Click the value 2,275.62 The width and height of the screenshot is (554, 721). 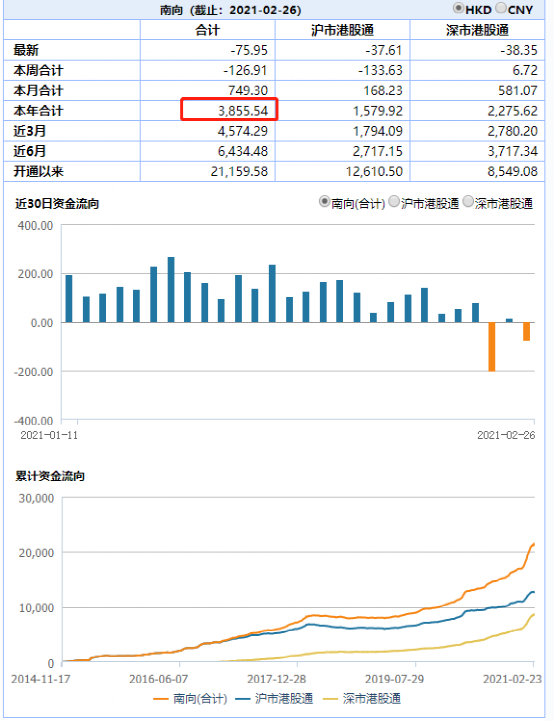[513, 111]
